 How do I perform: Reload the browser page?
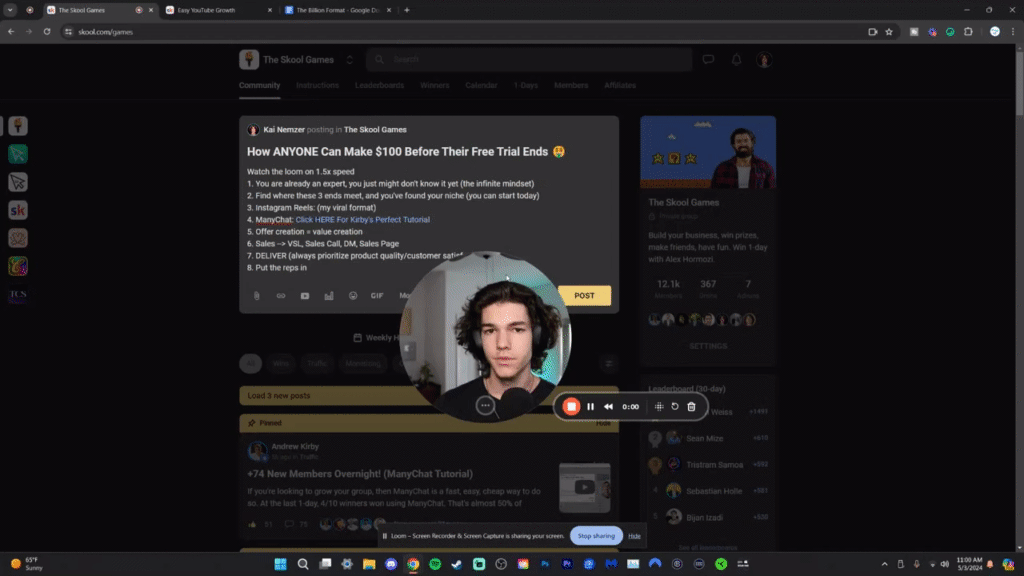tap(47, 31)
